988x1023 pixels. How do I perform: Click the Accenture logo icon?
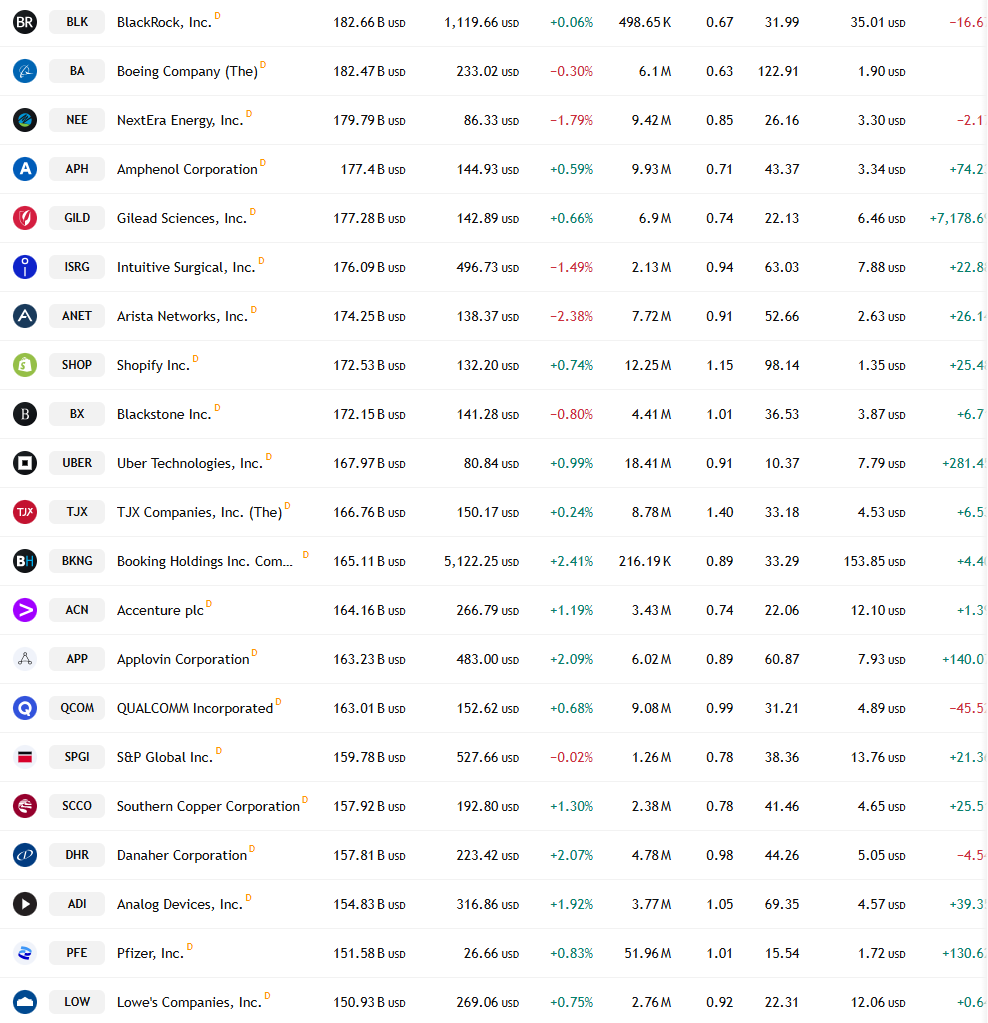25,610
